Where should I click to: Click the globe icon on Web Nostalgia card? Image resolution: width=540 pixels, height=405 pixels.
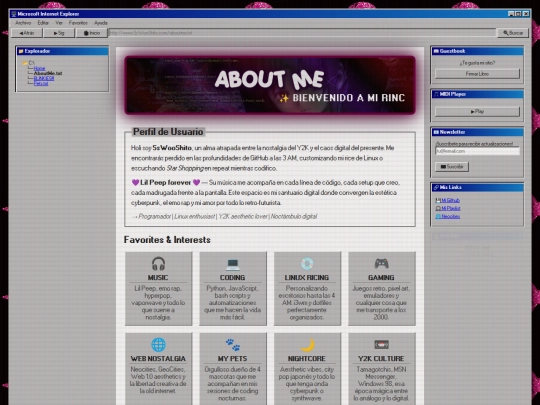[x=158, y=345]
